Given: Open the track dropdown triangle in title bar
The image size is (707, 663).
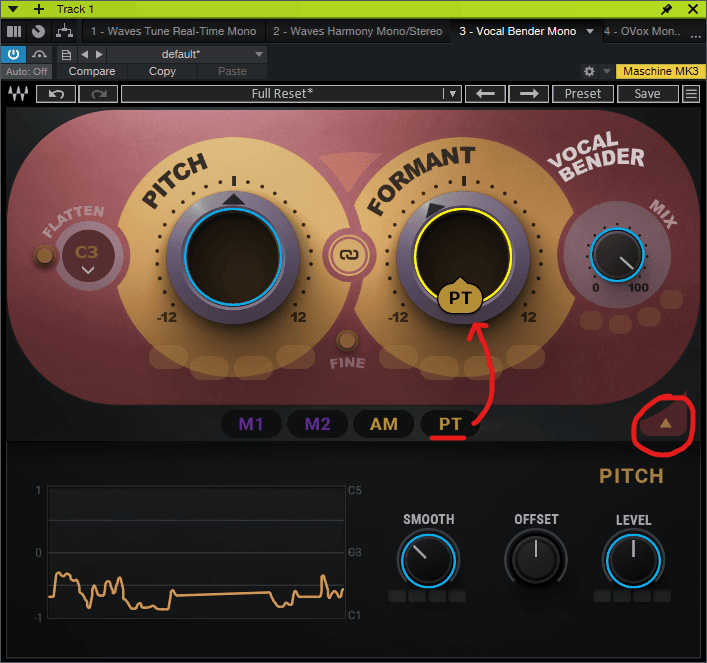Looking at the screenshot, I should click(x=13, y=9).
